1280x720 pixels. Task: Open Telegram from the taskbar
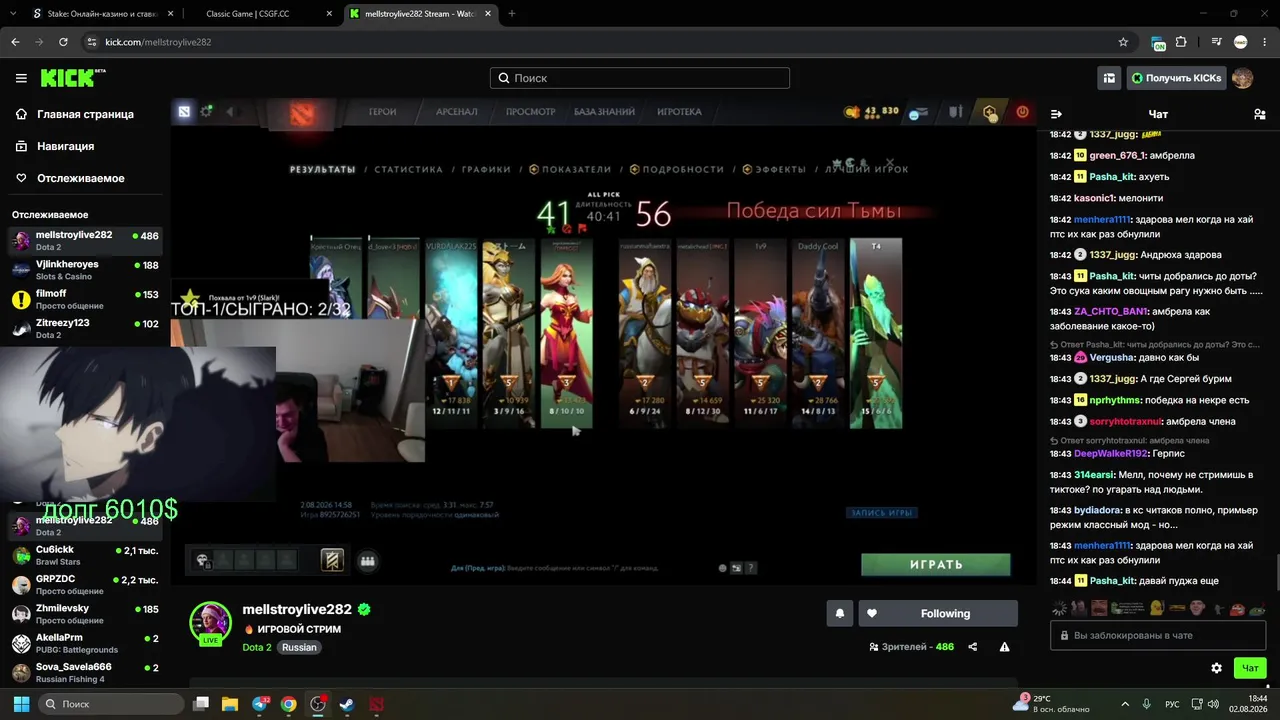tap(260, 704)
